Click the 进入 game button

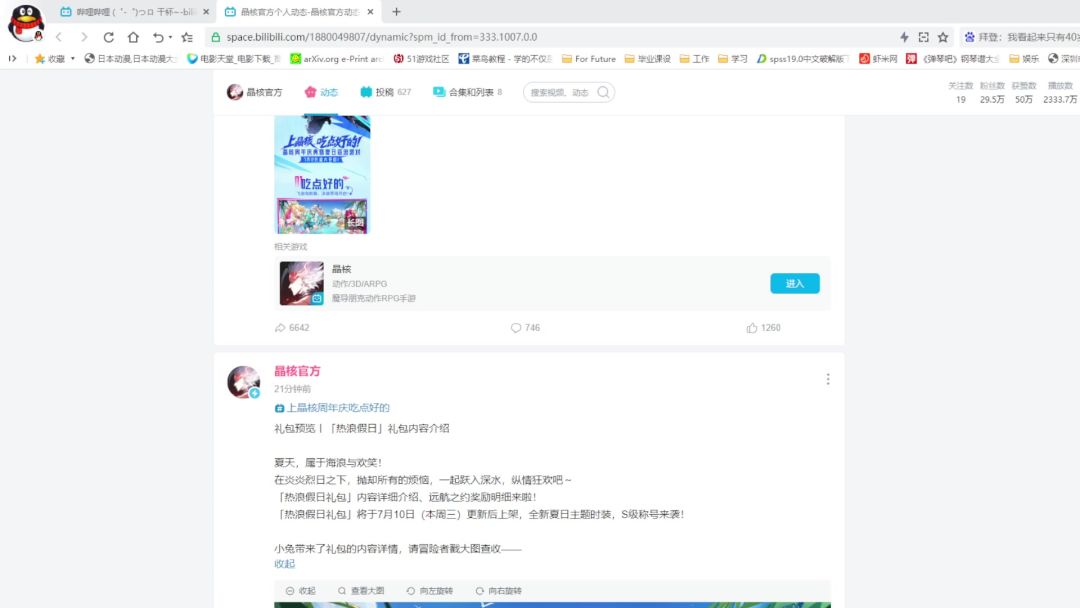coord(795,284)
